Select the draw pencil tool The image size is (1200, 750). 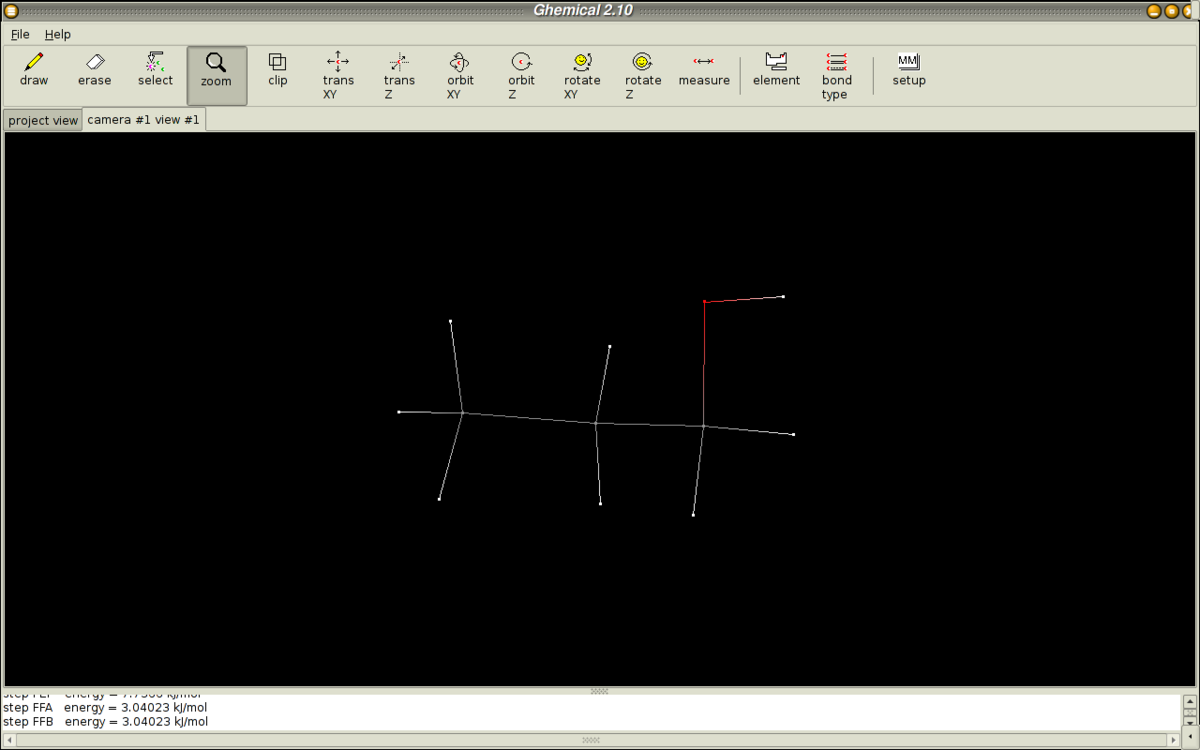click(34, 70)
